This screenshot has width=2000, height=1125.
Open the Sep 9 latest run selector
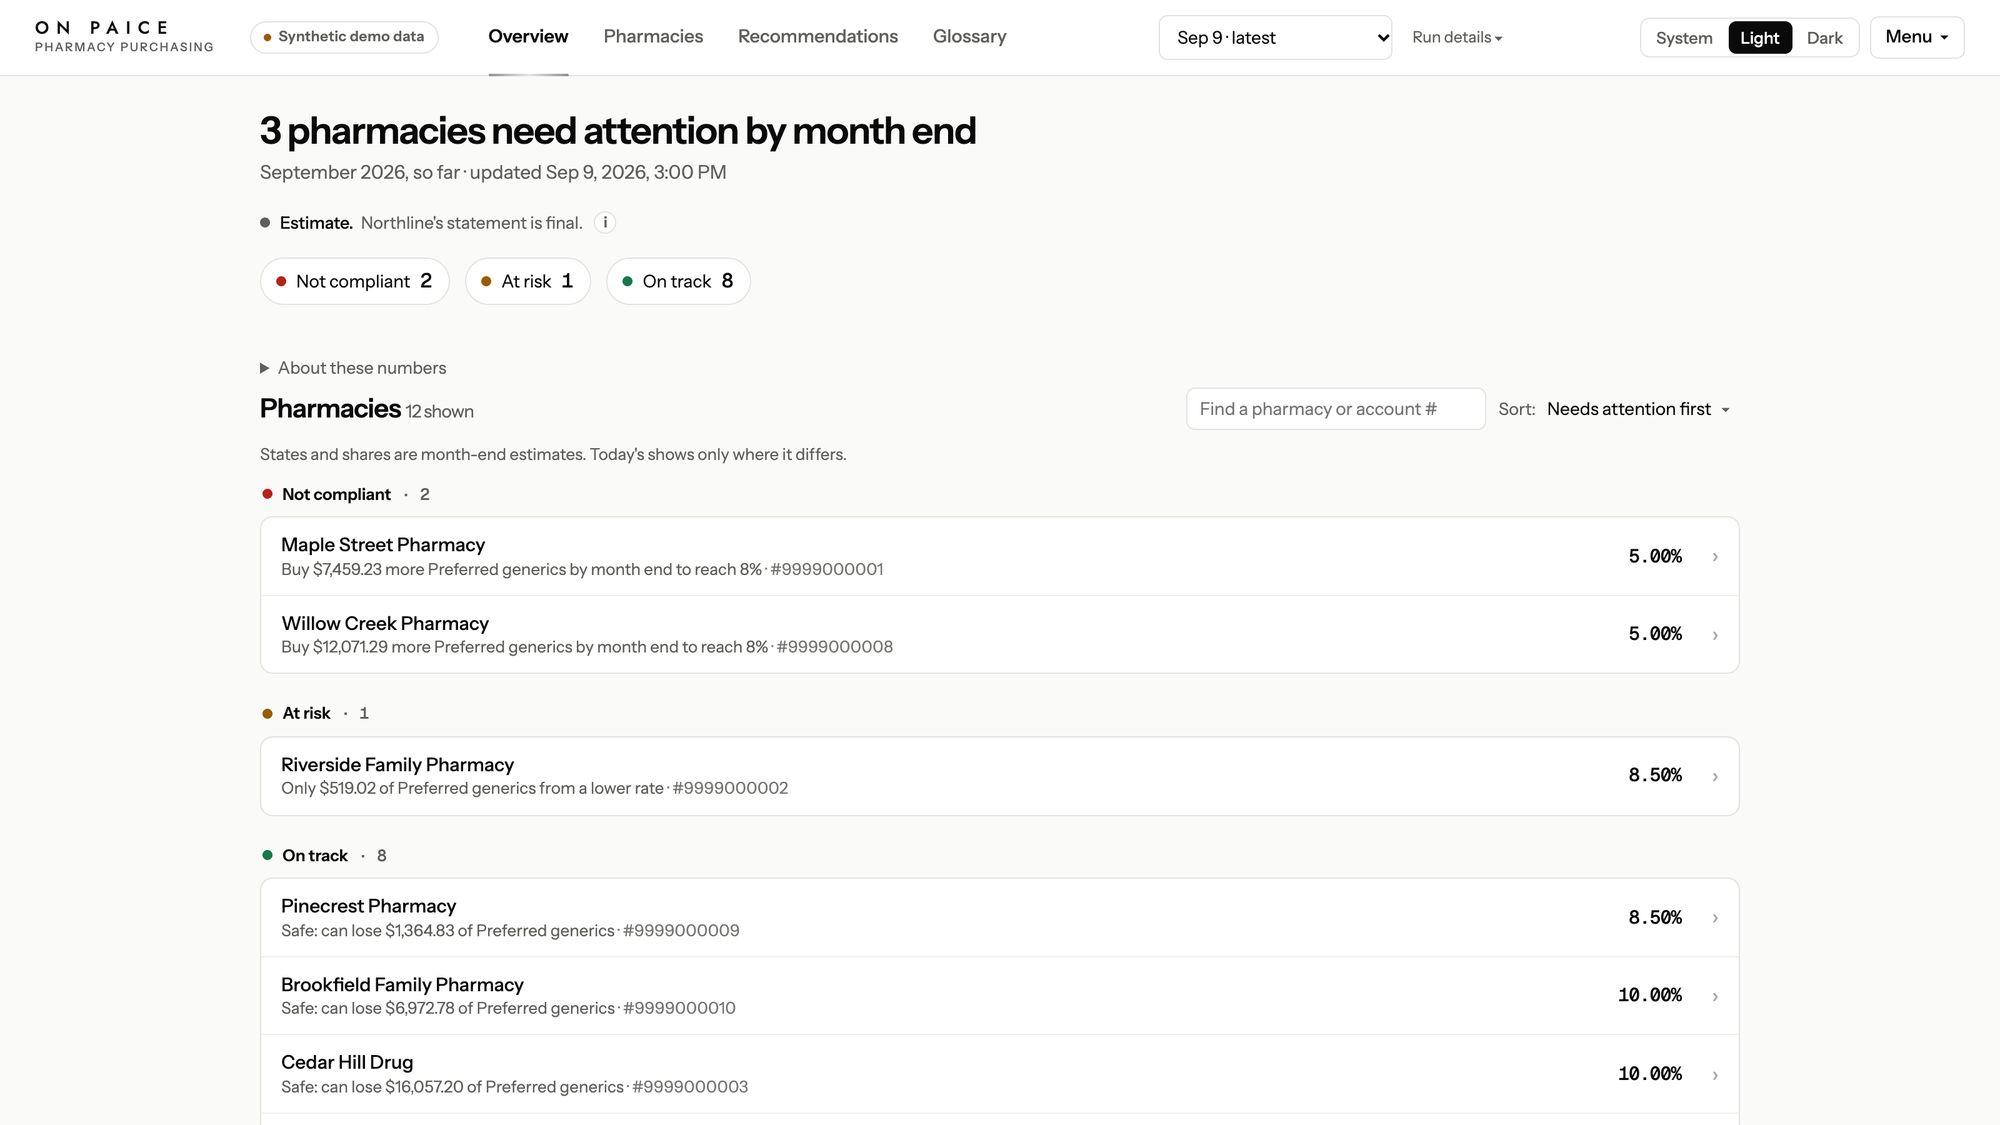1275,38
